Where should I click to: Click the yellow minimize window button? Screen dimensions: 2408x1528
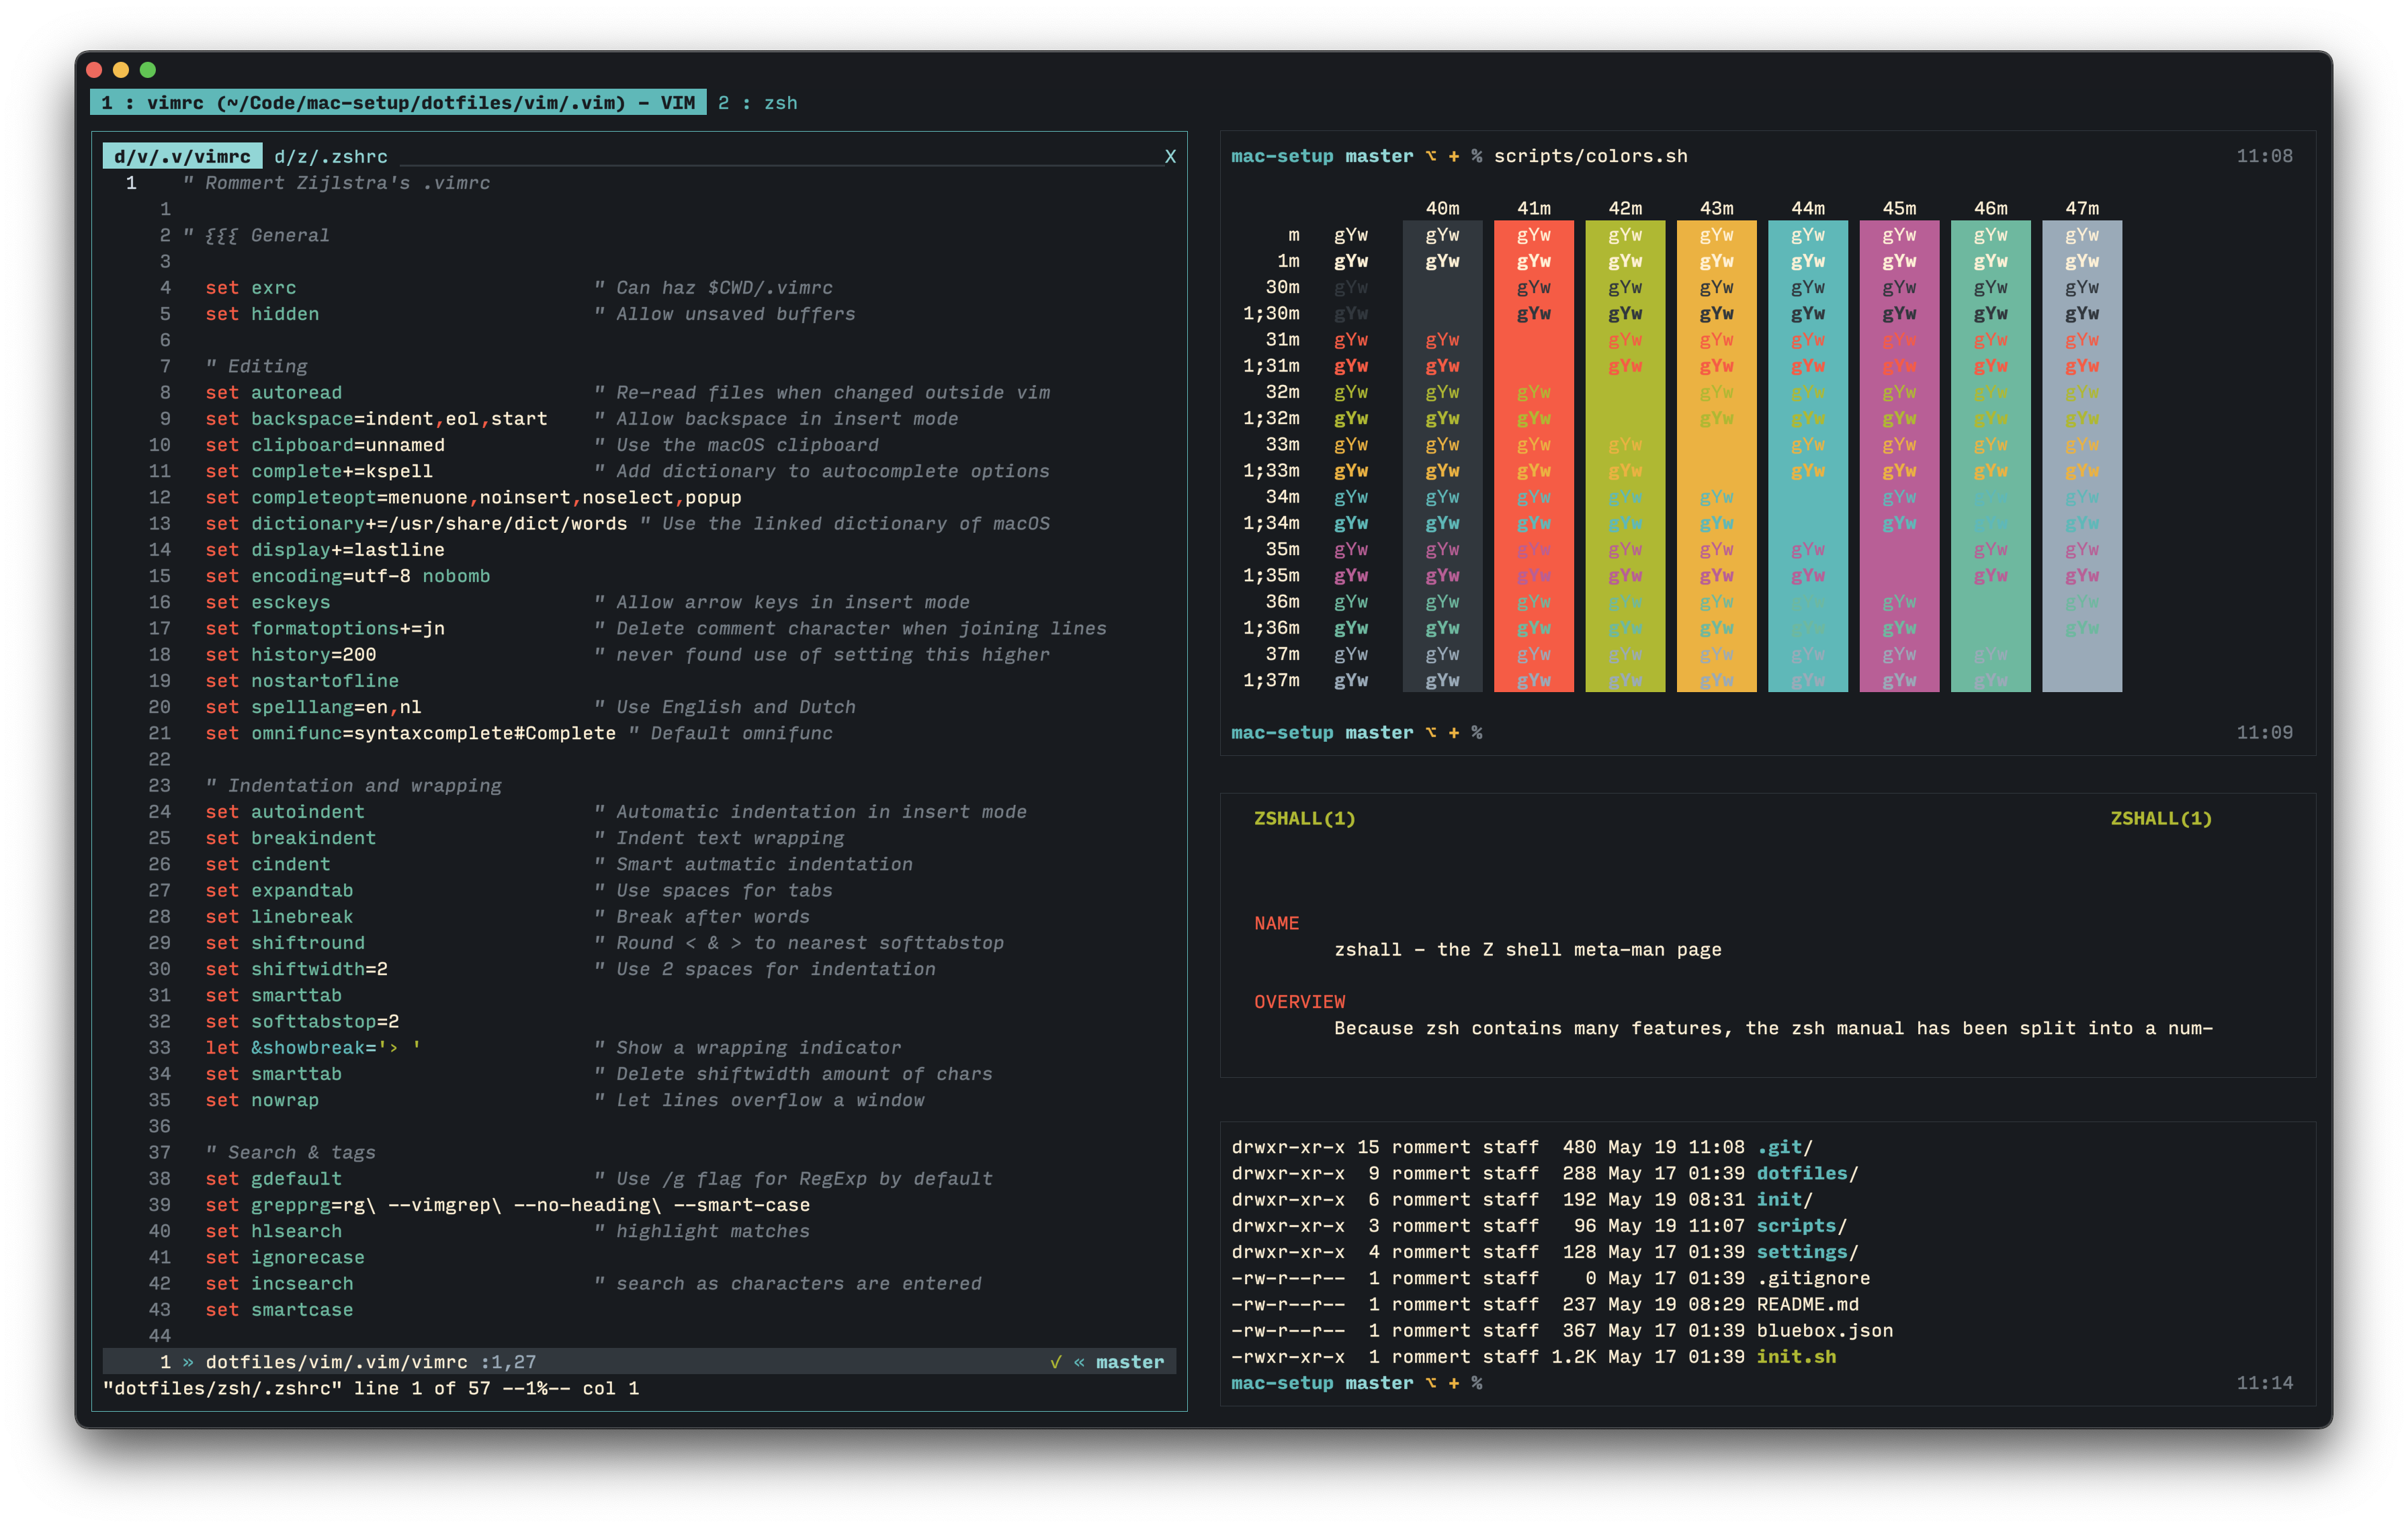click(121, 70)
